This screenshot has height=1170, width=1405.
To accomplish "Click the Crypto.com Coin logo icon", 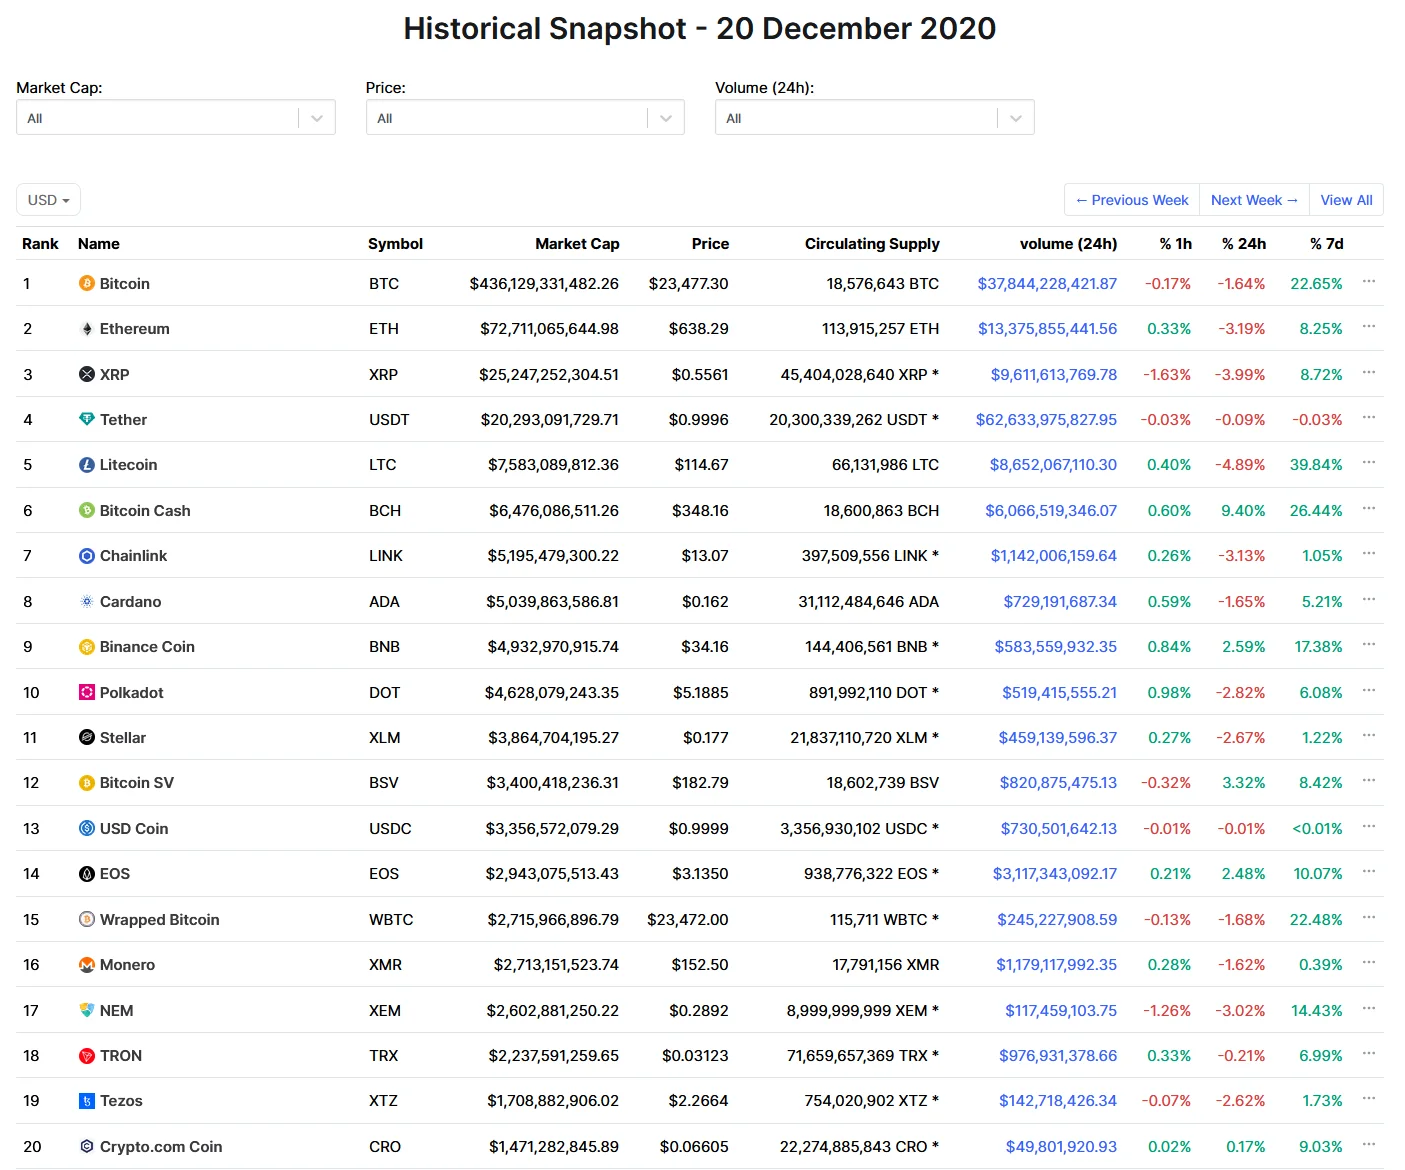I will (x=87, y=1147).
